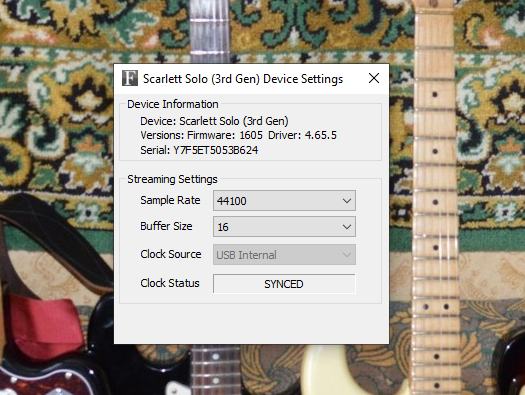Close the Scarlett Solo Device Settings window

374,78
